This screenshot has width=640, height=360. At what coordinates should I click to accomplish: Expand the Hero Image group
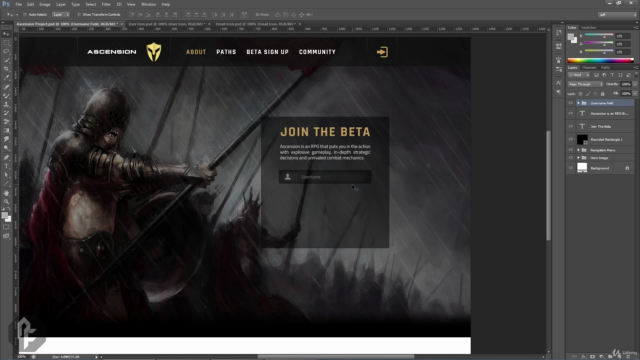578,158
